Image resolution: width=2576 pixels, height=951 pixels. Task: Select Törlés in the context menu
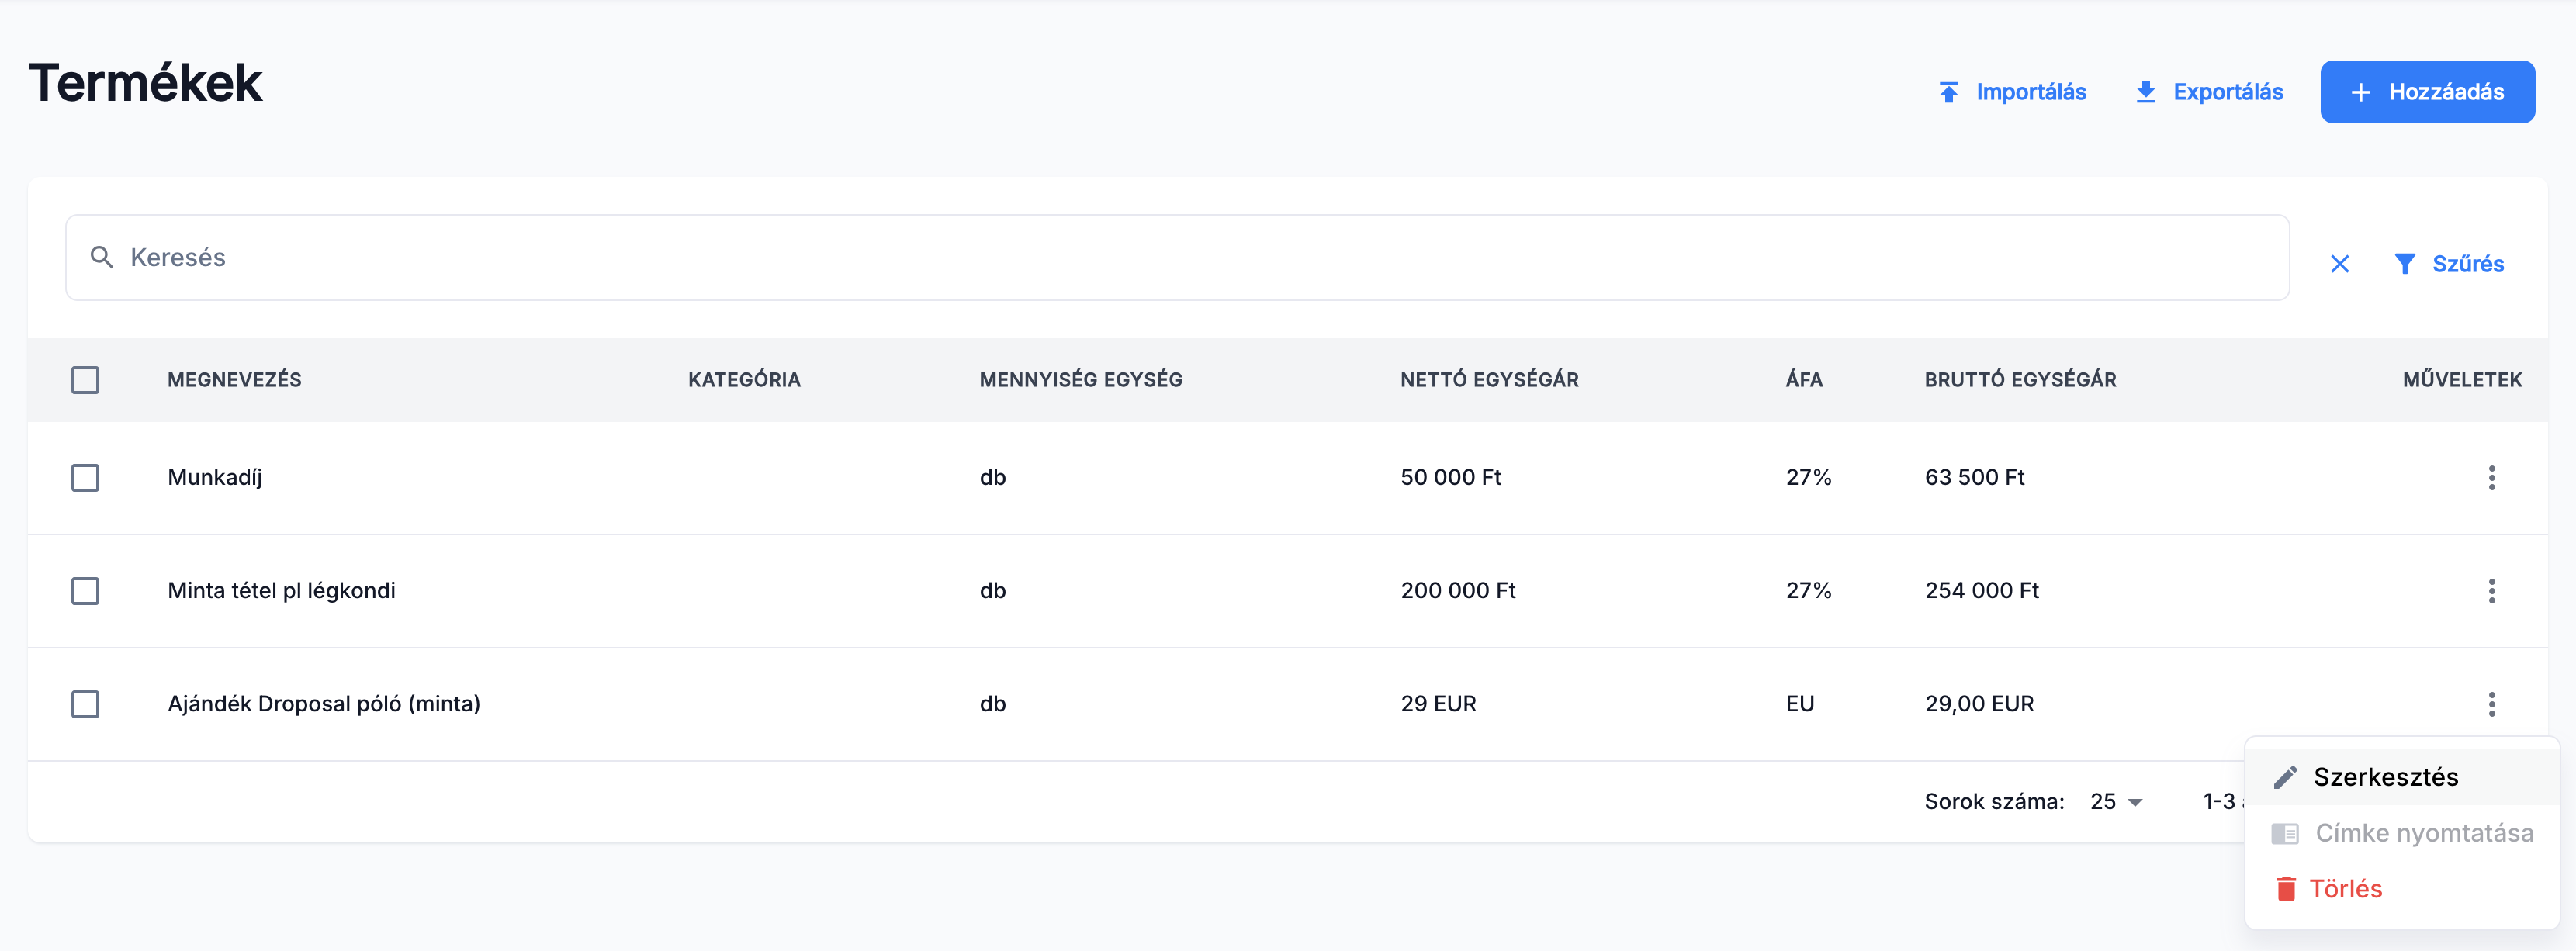(x=2345, y=889)
